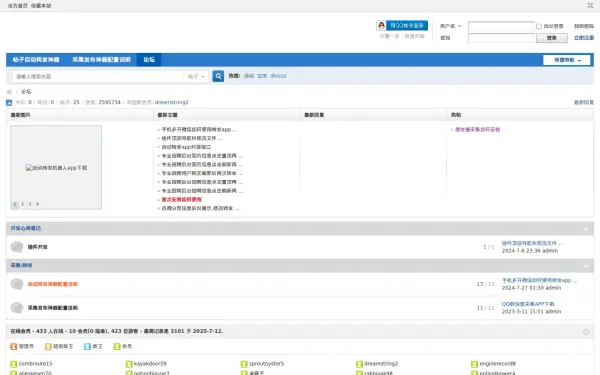Open the quick navigation dropdown
The image size is (600, 375).
[567, 60]
